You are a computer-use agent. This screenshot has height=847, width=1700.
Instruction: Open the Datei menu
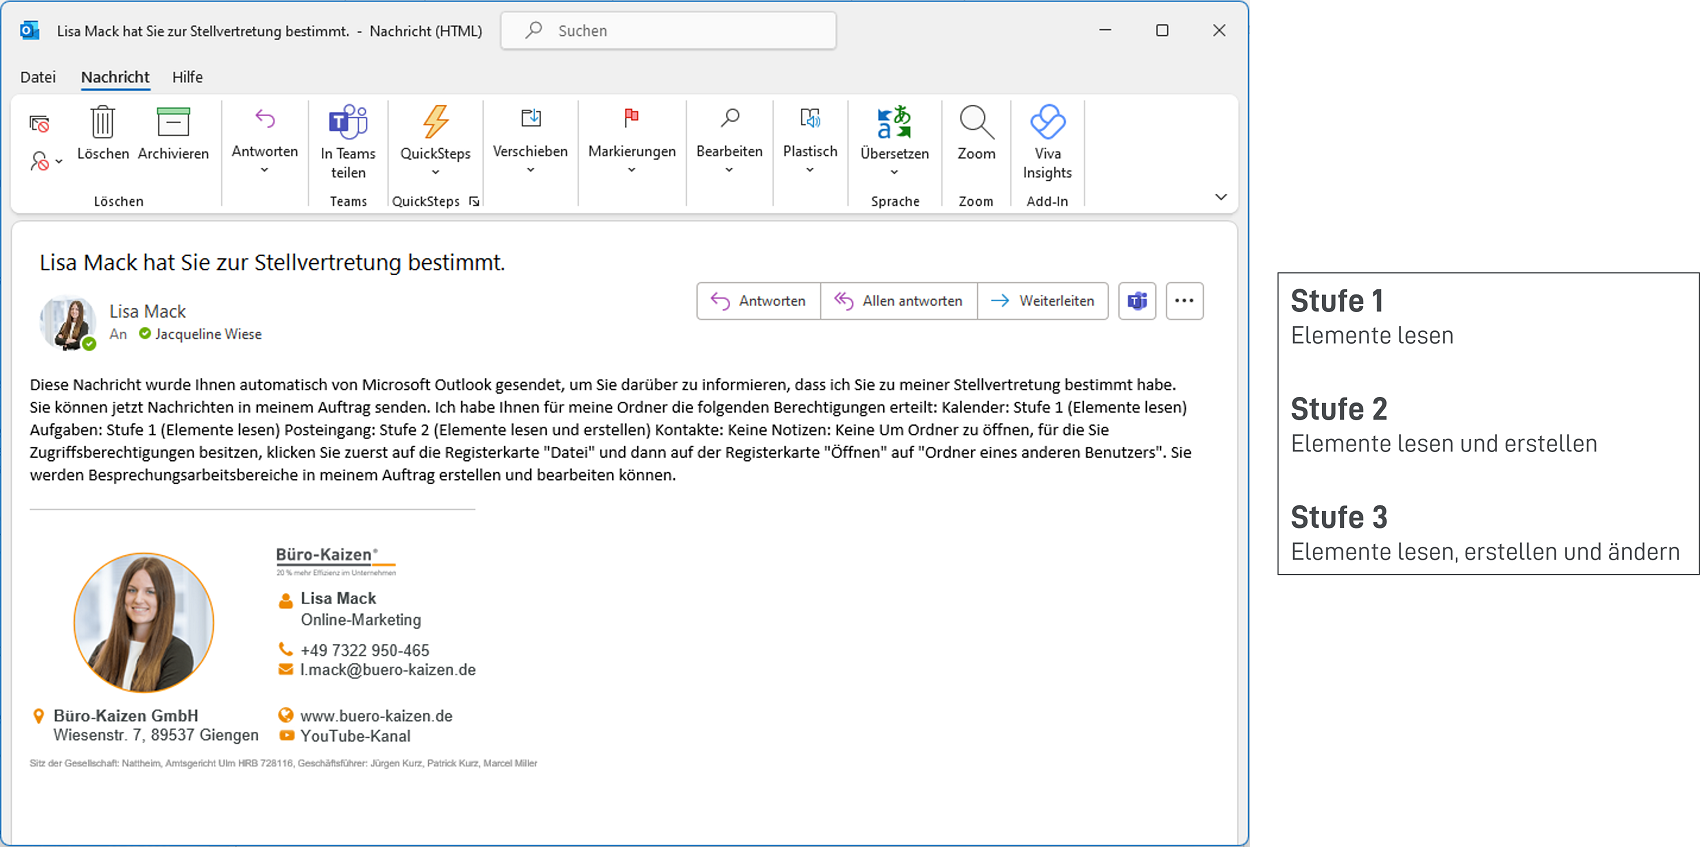pyautogui.click(x=38, y=77)
